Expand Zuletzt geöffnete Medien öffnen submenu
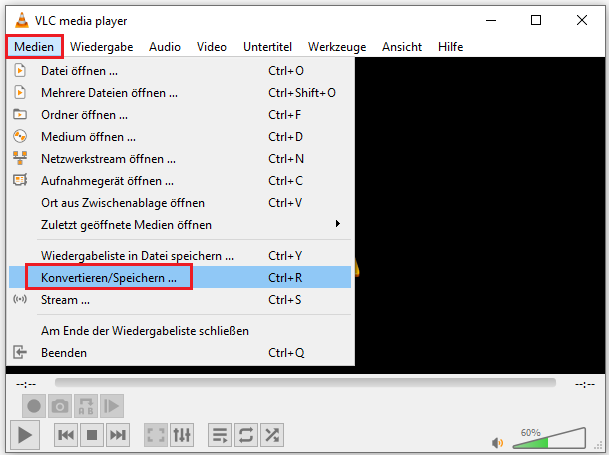This screenshot has width=609, height=455. (x=180, y=225)
